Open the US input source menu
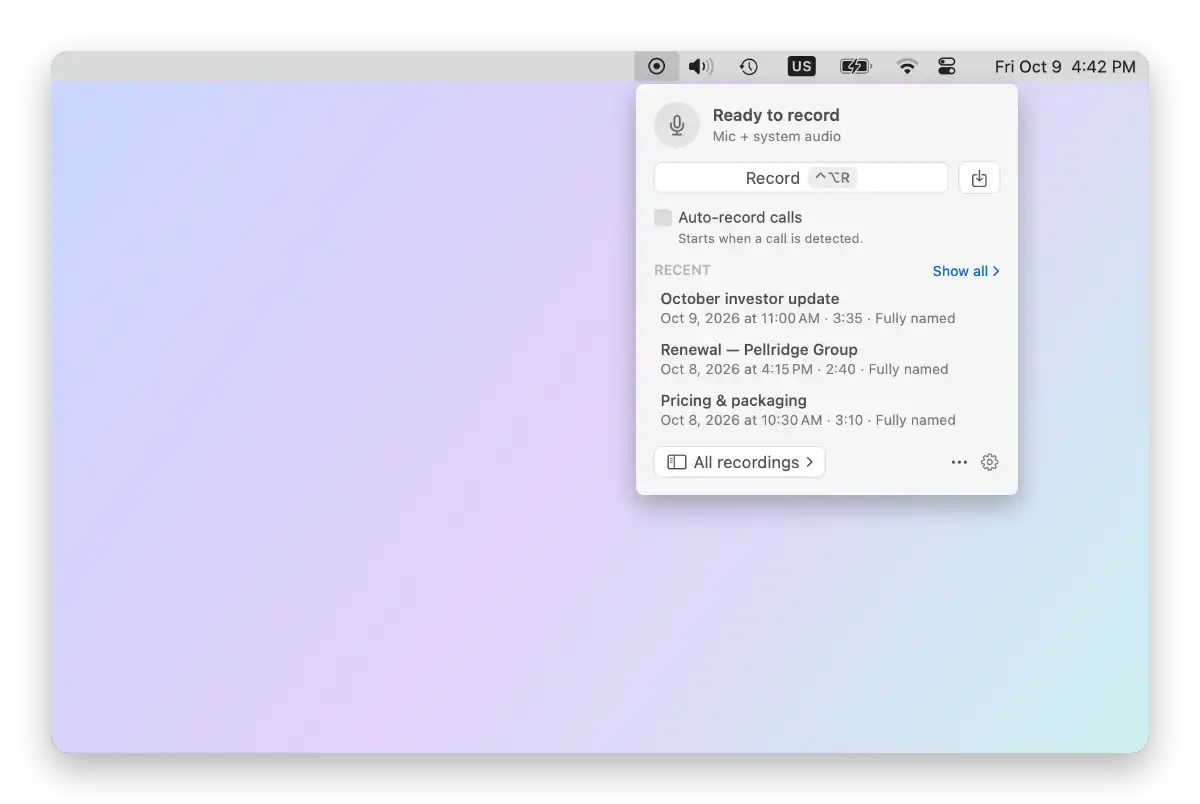This screenshot has height=804, width=1200. tap(801, 66)
